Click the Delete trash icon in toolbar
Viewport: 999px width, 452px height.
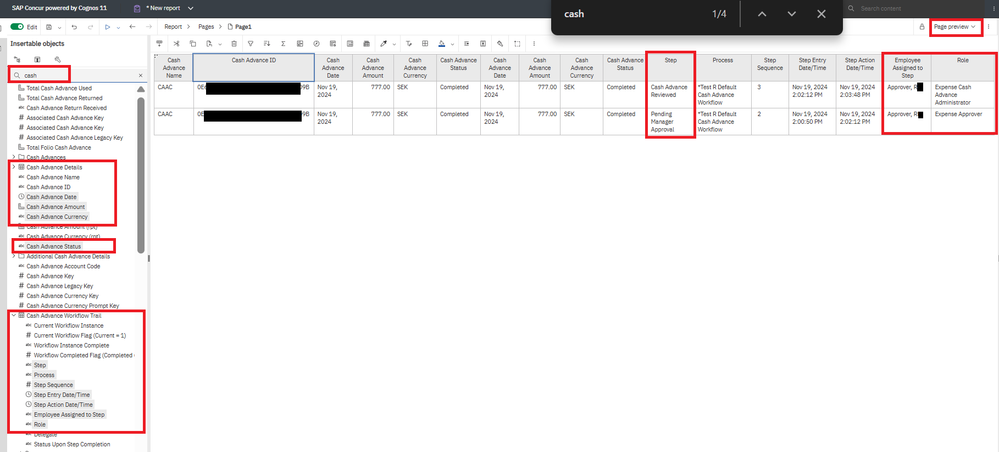click(x=234, y=43)
